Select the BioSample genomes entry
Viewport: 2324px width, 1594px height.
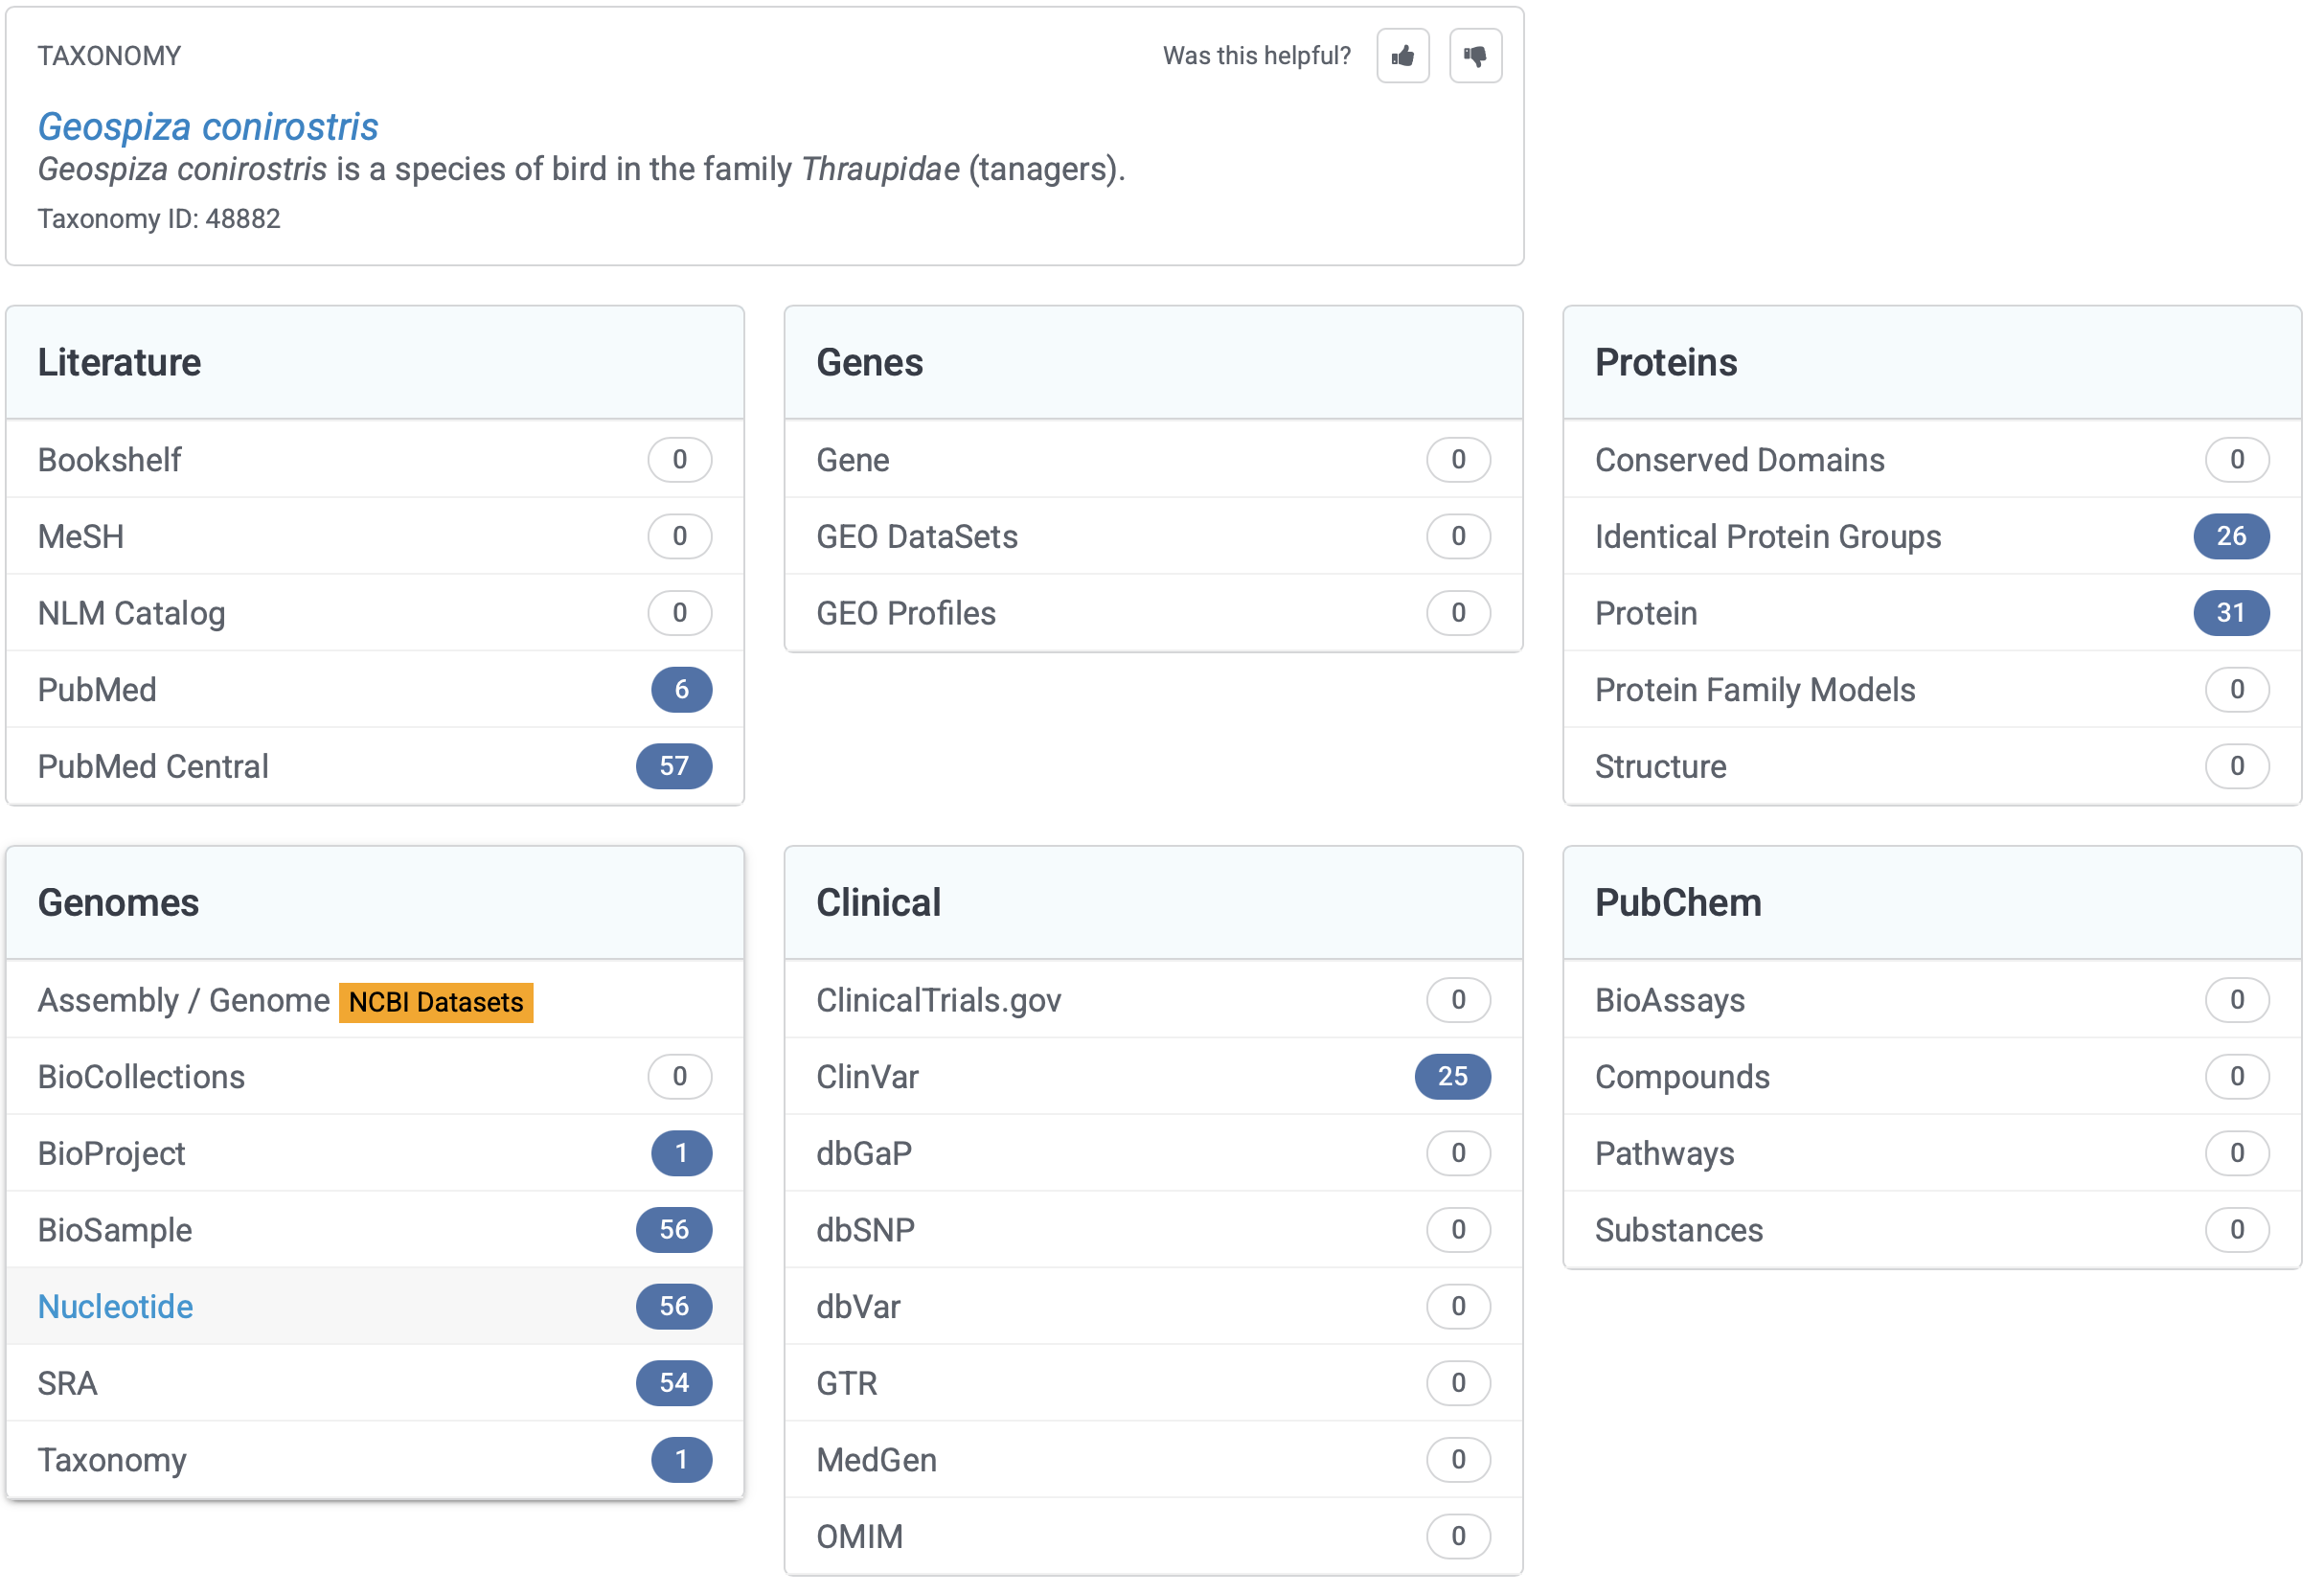[115, 1229]
